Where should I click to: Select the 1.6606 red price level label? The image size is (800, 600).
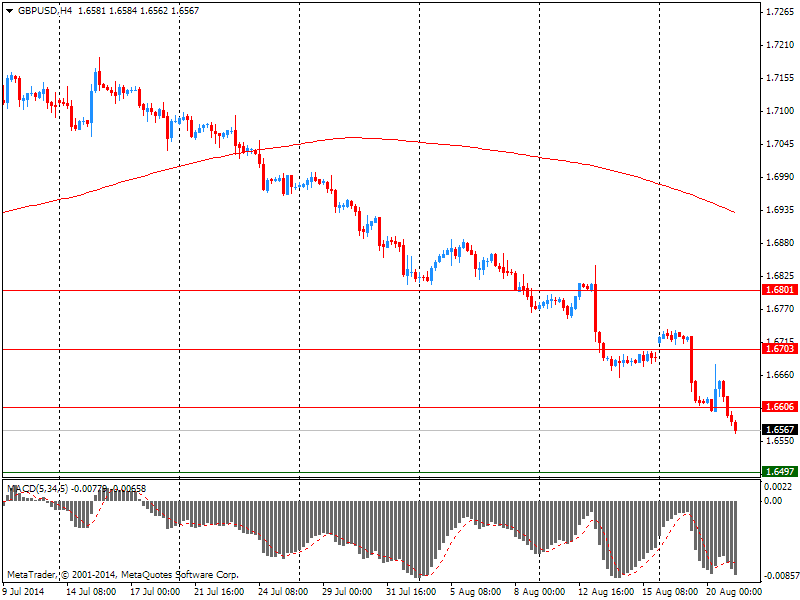[x=780, y=407]
